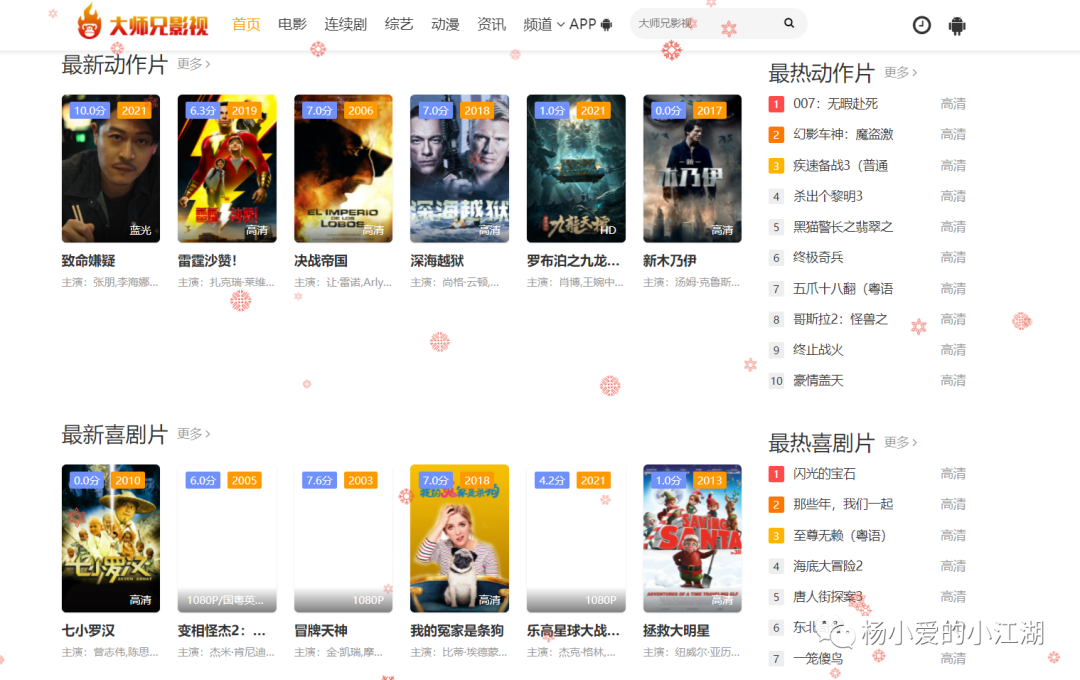Click the 冒牌天神 title link
Screen dimensions: 1080x680
click(320, 631)
